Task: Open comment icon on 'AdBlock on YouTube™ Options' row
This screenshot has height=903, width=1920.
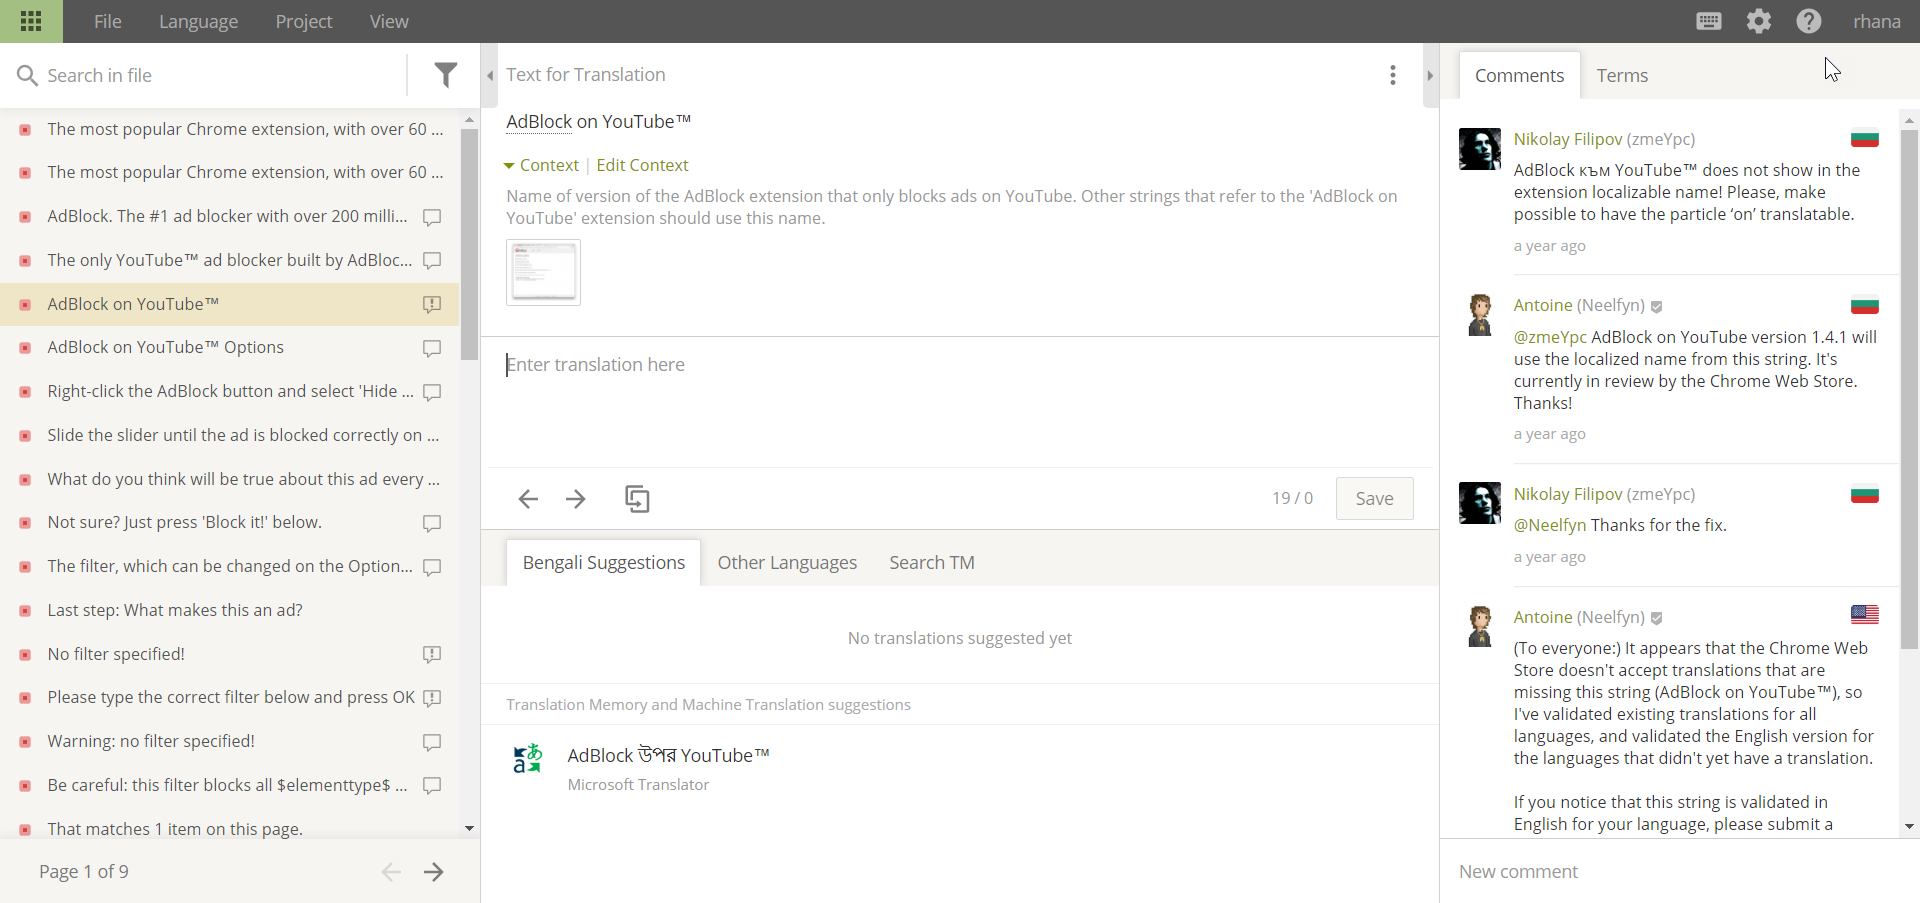Action: tap(432, 348)
